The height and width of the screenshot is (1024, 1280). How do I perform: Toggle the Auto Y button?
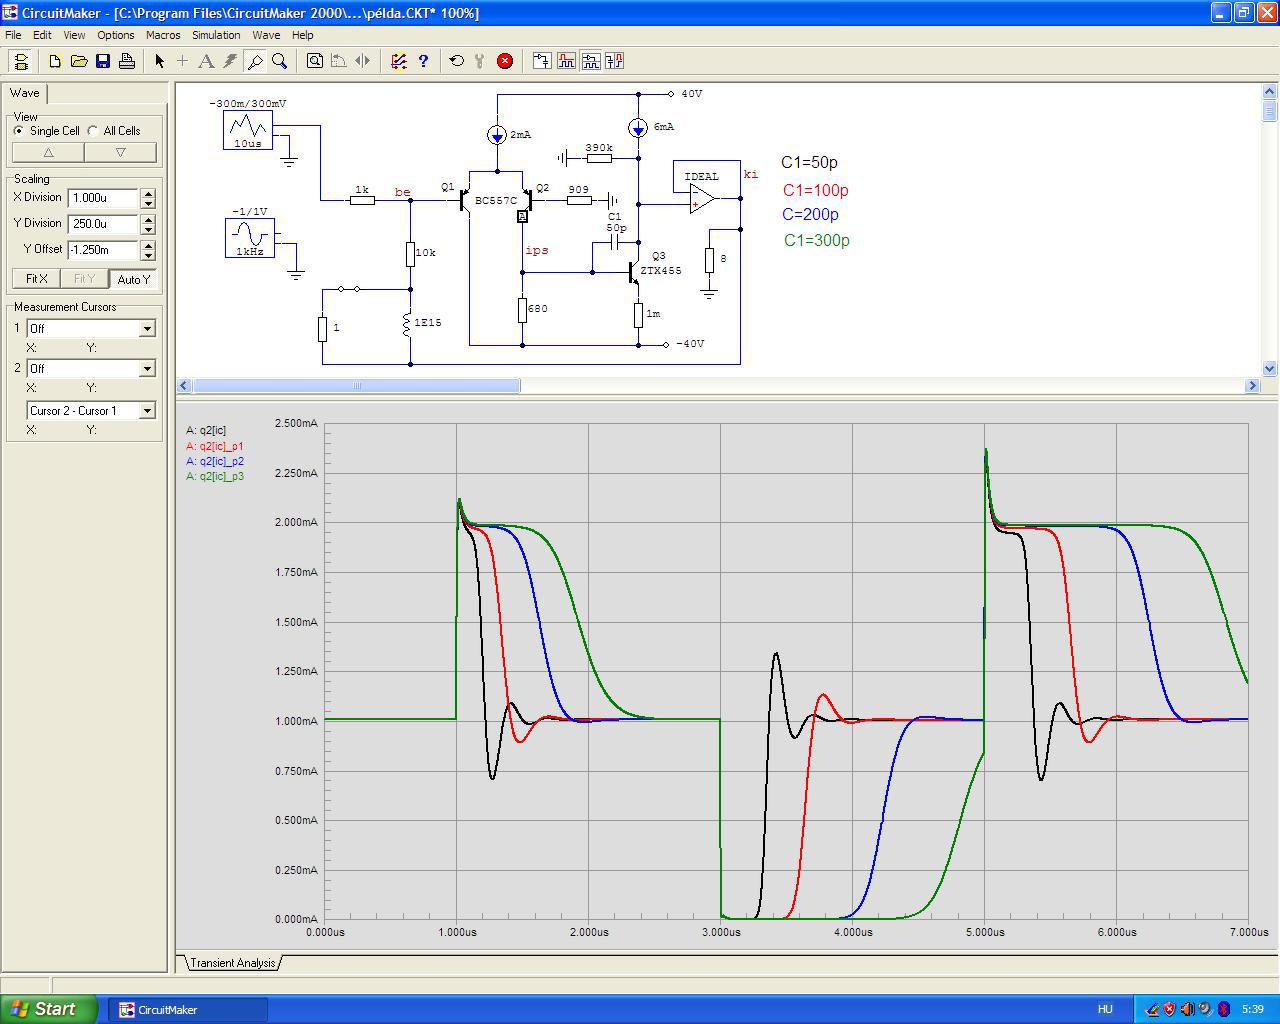tap(134, 279)
